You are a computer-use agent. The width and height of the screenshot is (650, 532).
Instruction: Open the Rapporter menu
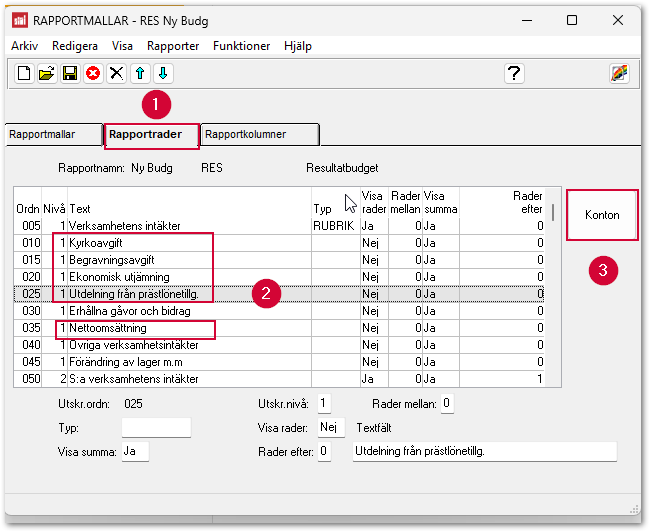(x=172, y=46)
